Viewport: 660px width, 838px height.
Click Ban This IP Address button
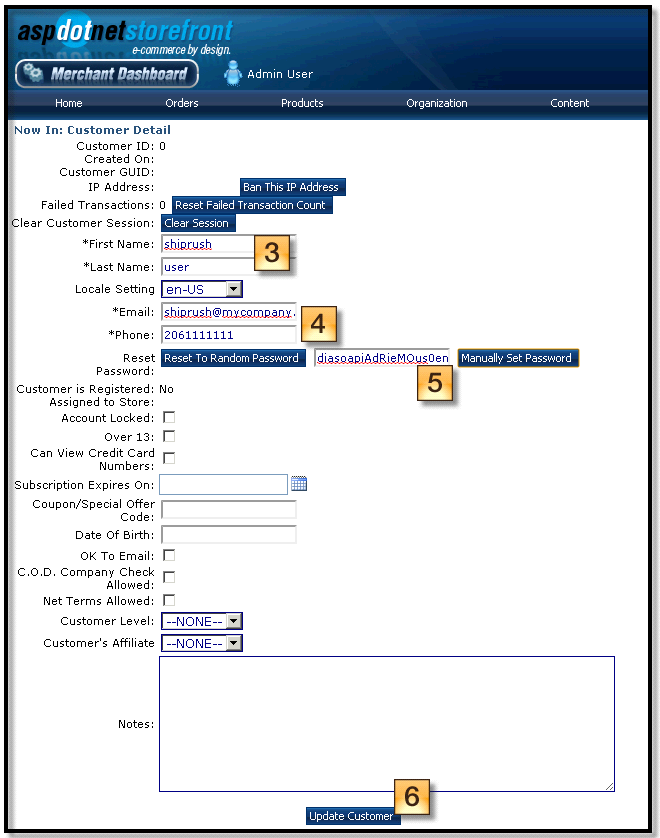point(292,187)
